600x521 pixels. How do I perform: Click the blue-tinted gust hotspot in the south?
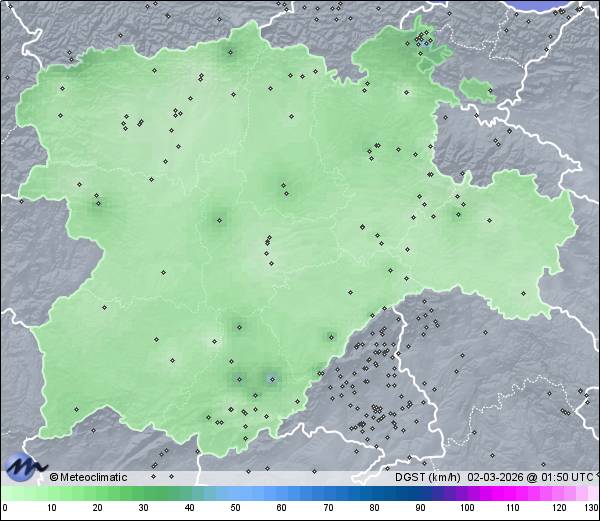[x=269, y=378]
